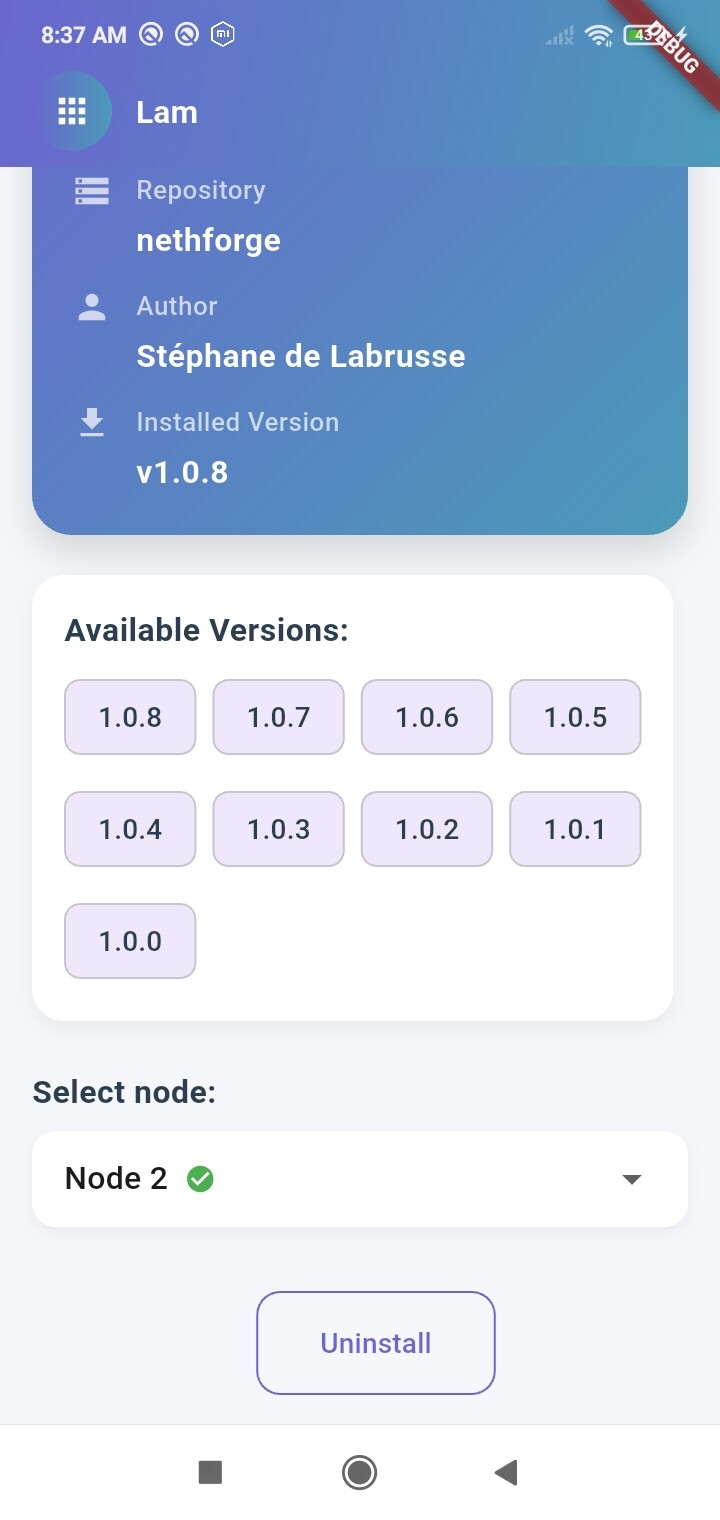Pick version 1.0.1 chip

pyautogui.click(x=575, y=829)
